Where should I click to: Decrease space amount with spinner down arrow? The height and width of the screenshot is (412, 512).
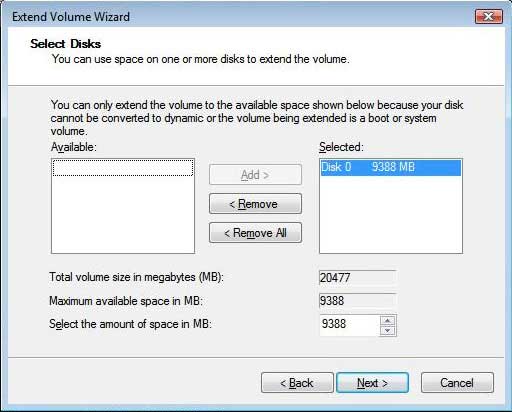pyautogui.click(x=387, y=330)
